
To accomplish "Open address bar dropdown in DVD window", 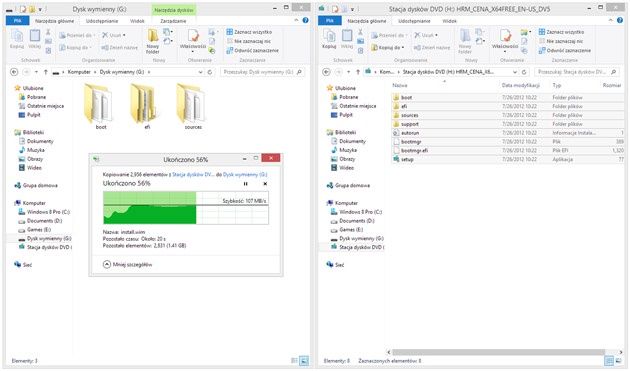I will [514, 72].
